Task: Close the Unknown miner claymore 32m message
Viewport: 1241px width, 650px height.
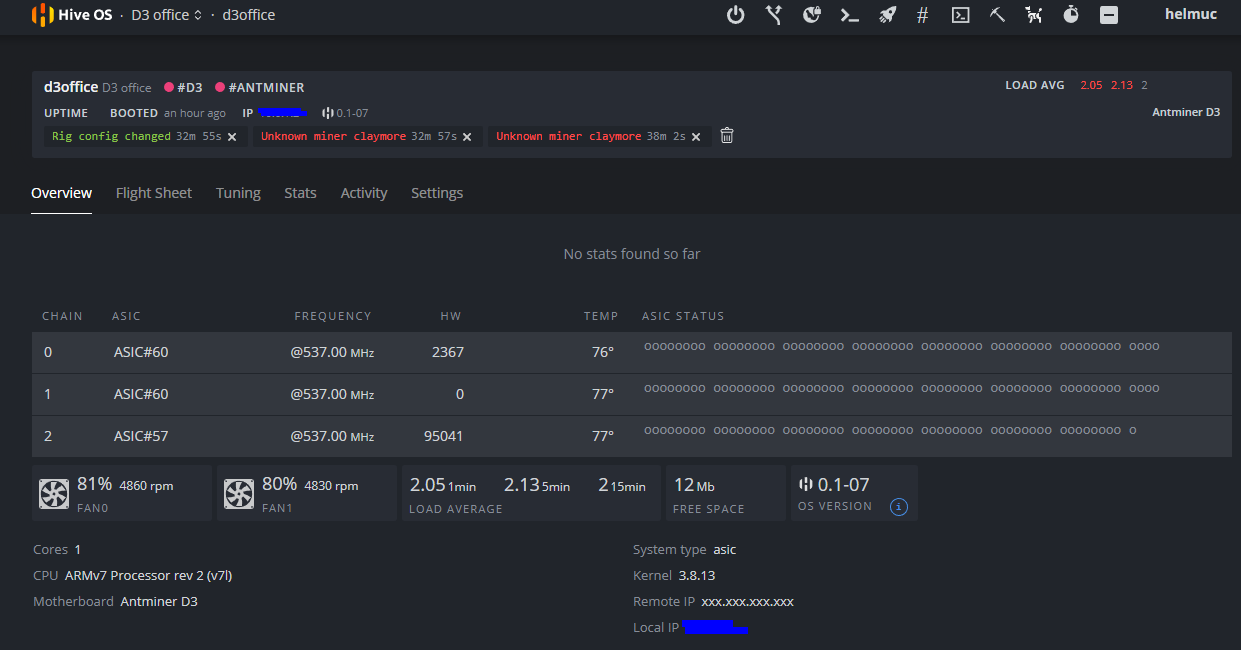Action: point(467,137)
